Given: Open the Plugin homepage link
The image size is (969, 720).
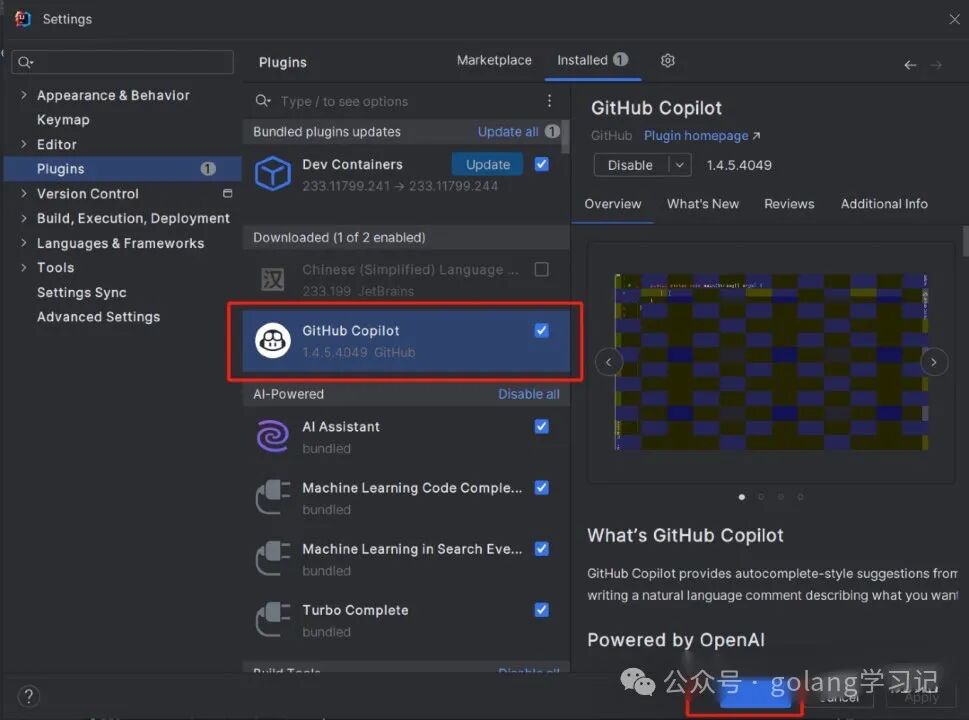Looking at the screenshot, I should 702,135.
